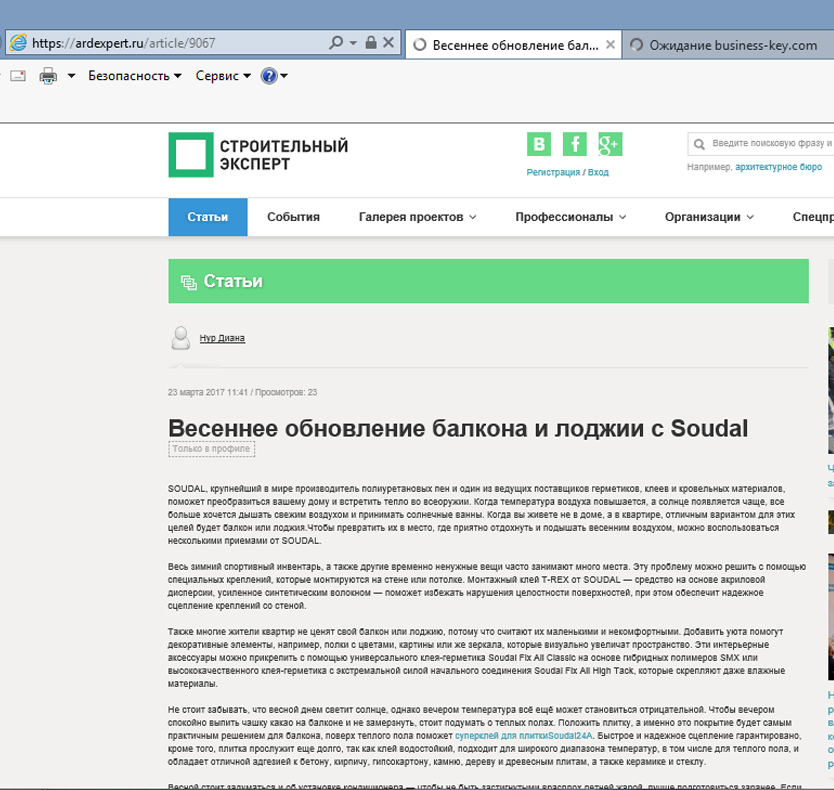The width and height of the screenshot is (834, 790).
Task: Select the Статьи navigation tab
Action: pos(207,217)
